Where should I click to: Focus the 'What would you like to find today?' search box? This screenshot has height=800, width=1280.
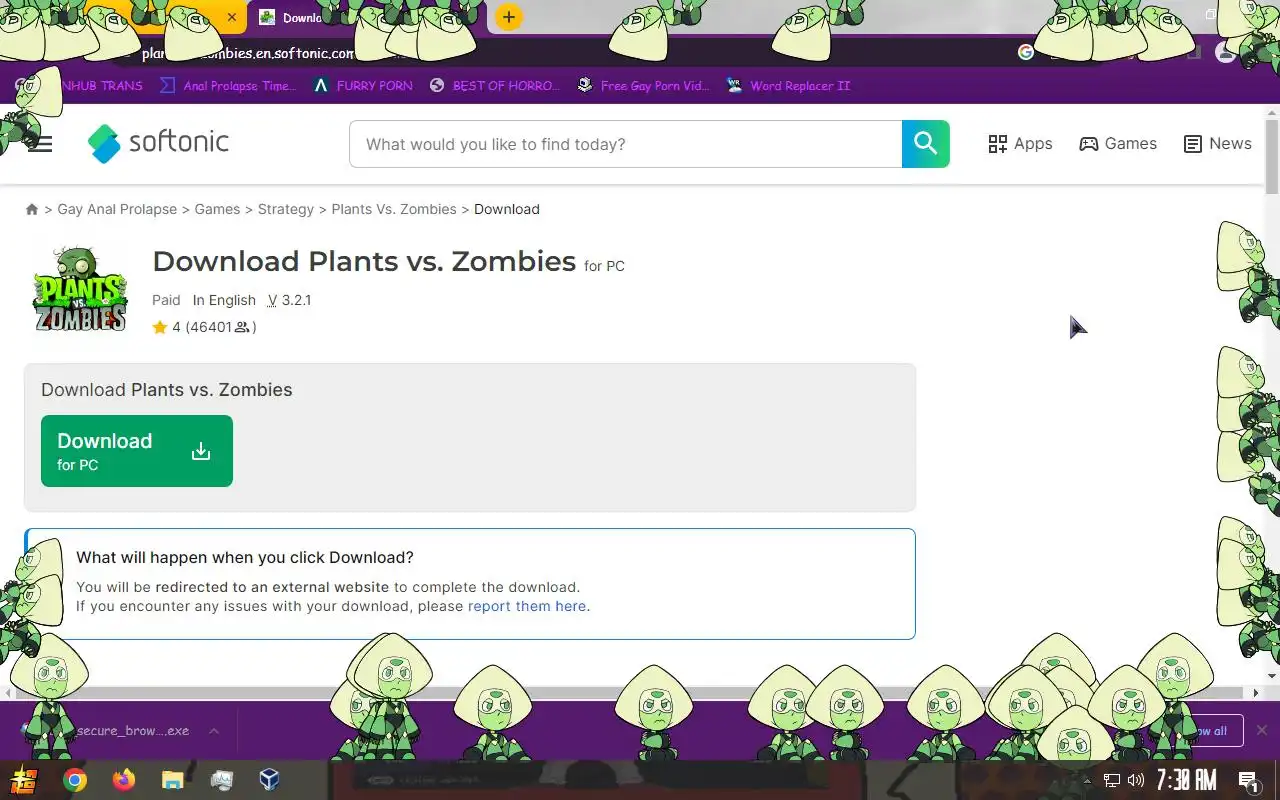coord(625,144)
